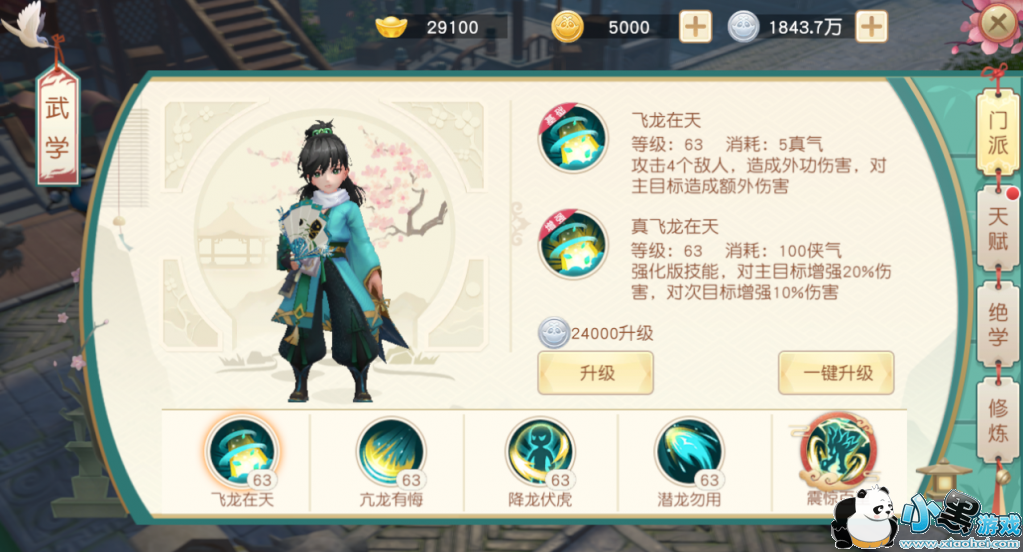Switch to the 修炼 cultivation tab
The image size is (1023, 552).
pos(998,420)
